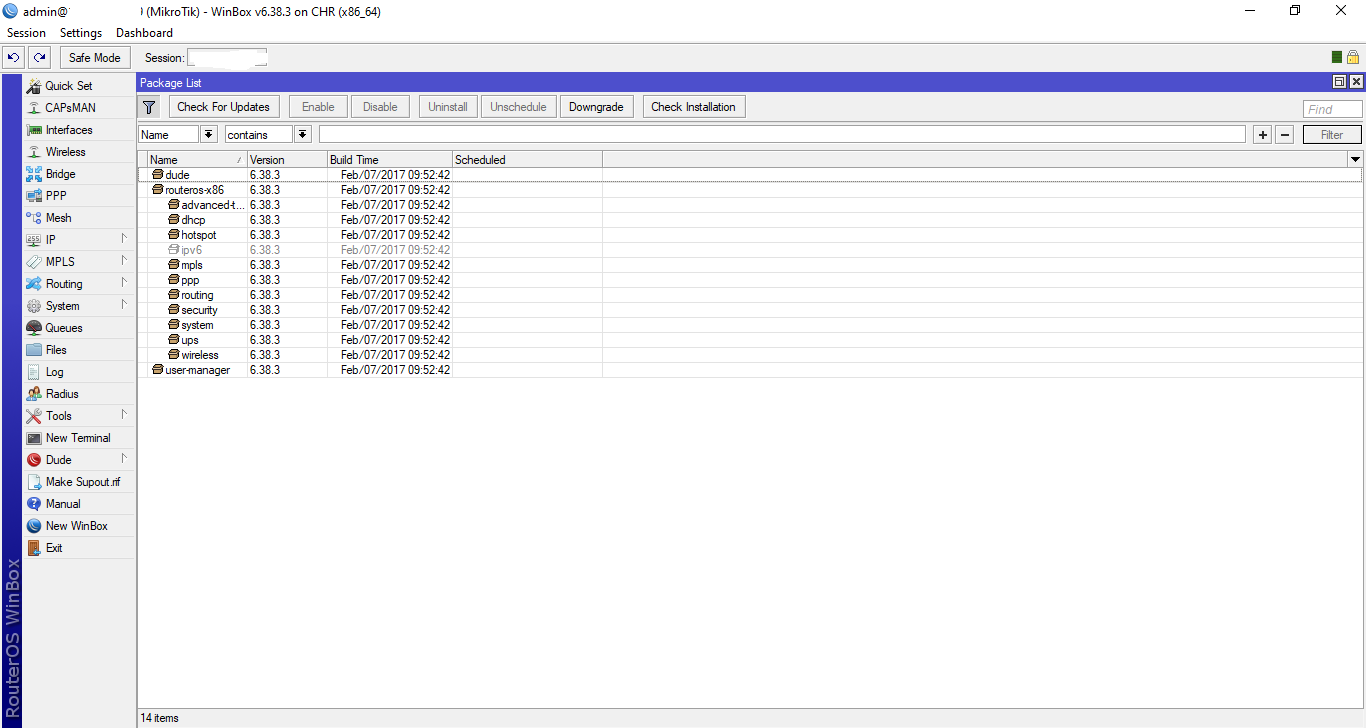Image resolution: width=1366 pixels, height=728 pixels.
Task: Click the Downgrade button
Action: pyautogui.click(x=596, y=107)
